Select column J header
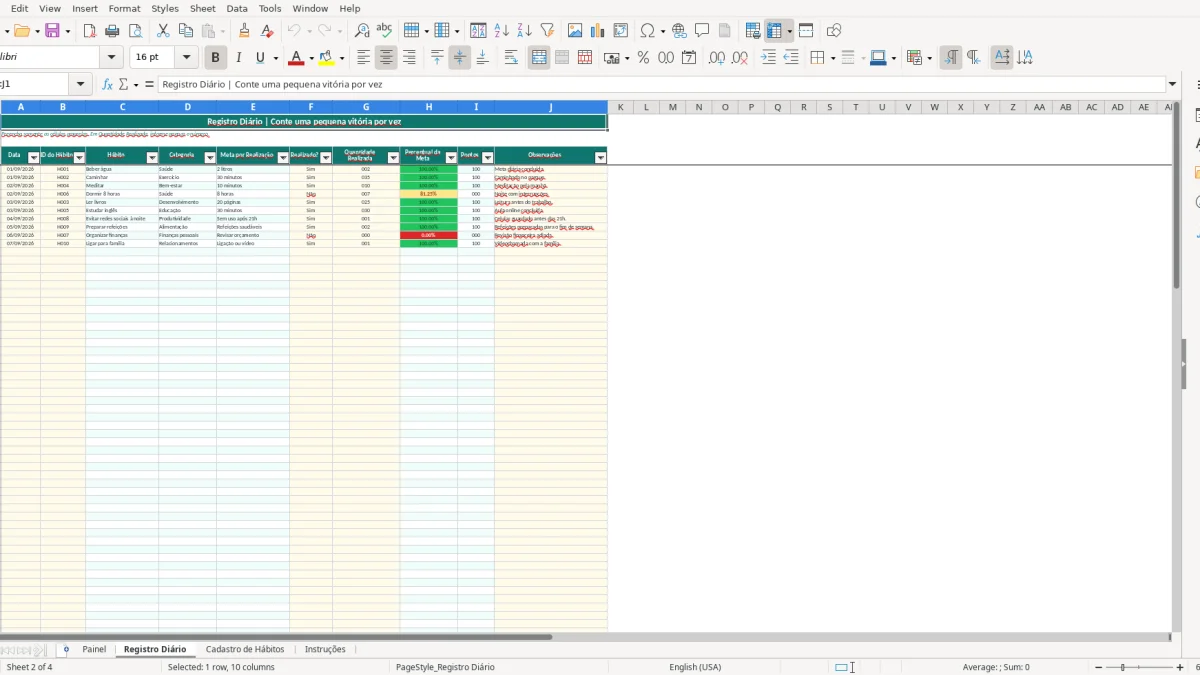The image size is (1200, 675). 550,107
